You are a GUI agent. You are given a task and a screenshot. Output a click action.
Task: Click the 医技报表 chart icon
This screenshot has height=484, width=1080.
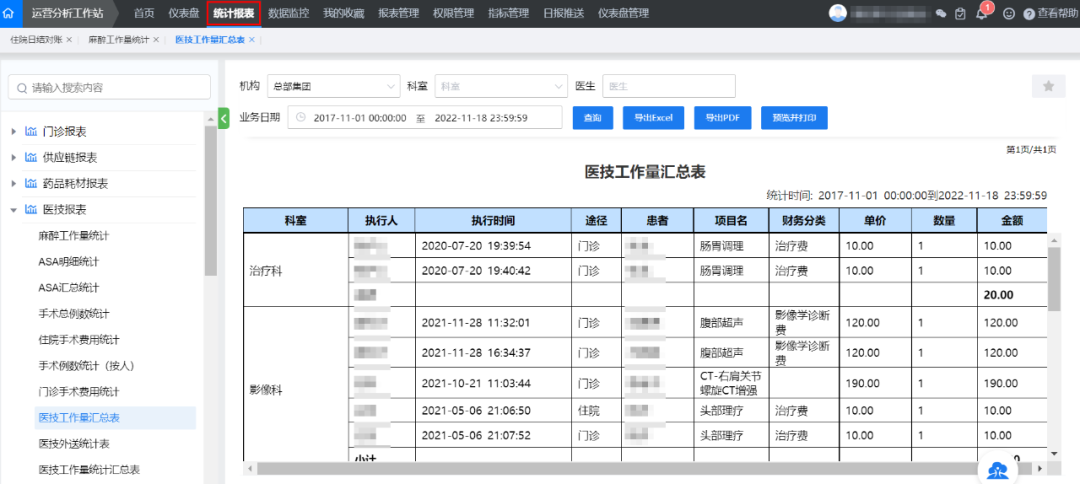(30, 209)
